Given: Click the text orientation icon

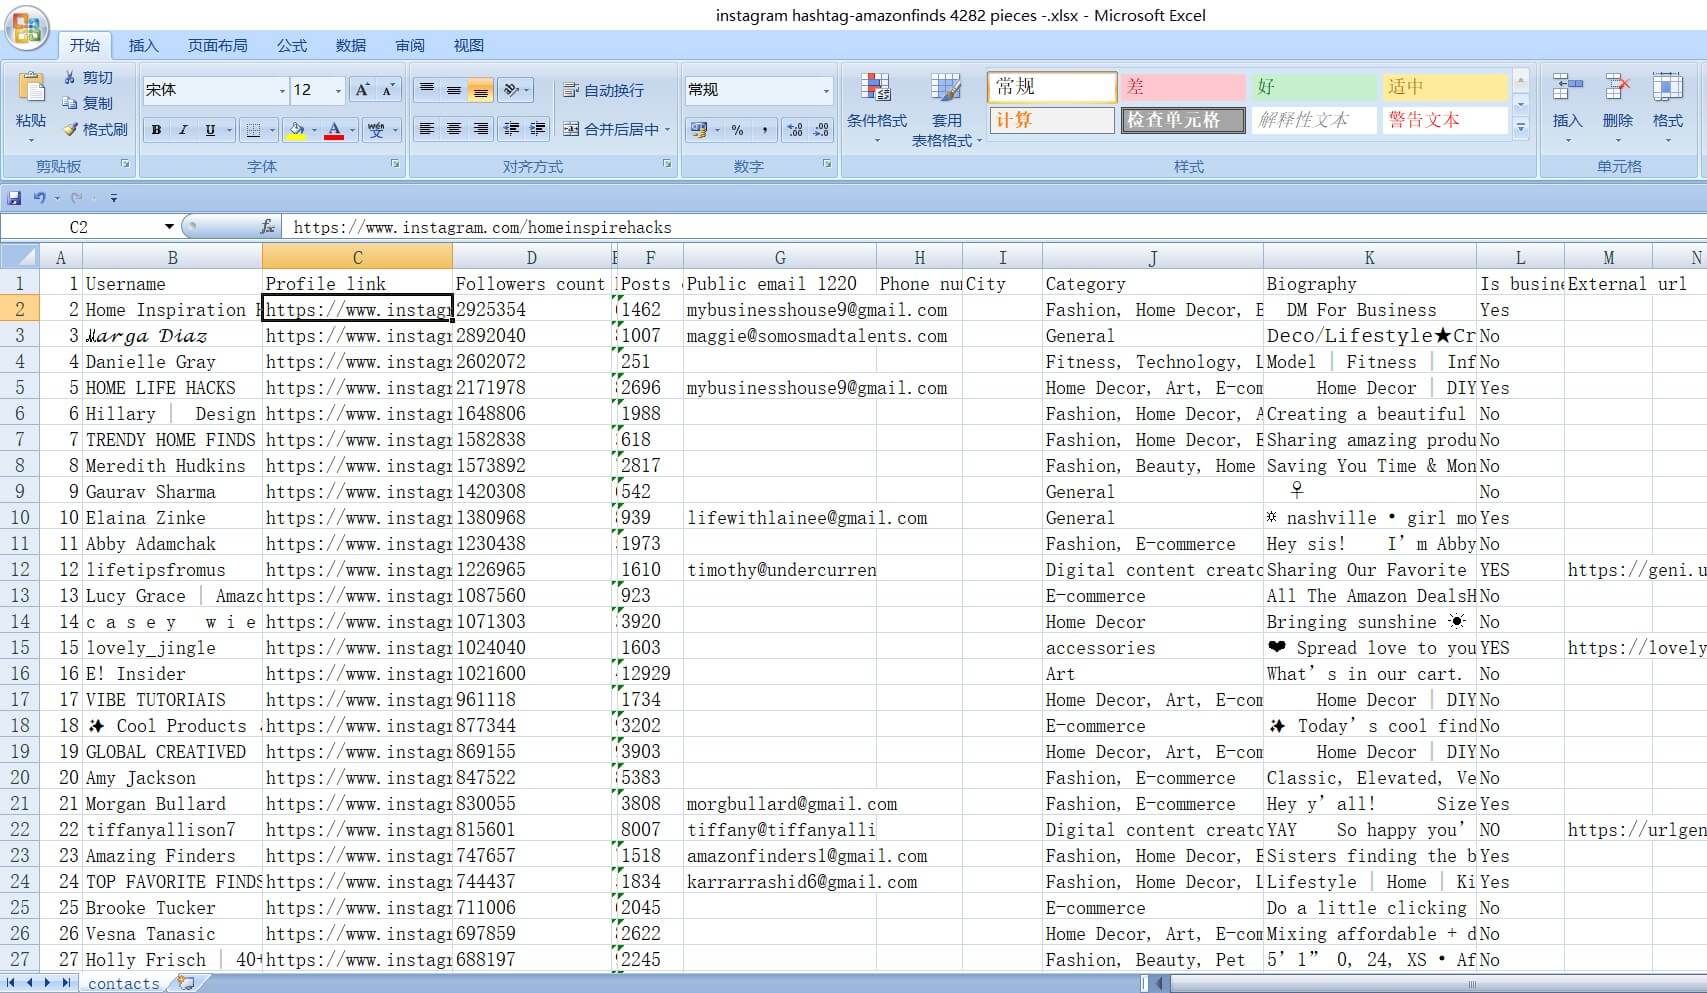Looking at the screenshot, I should pyautogui.click(x=511, y=90).
